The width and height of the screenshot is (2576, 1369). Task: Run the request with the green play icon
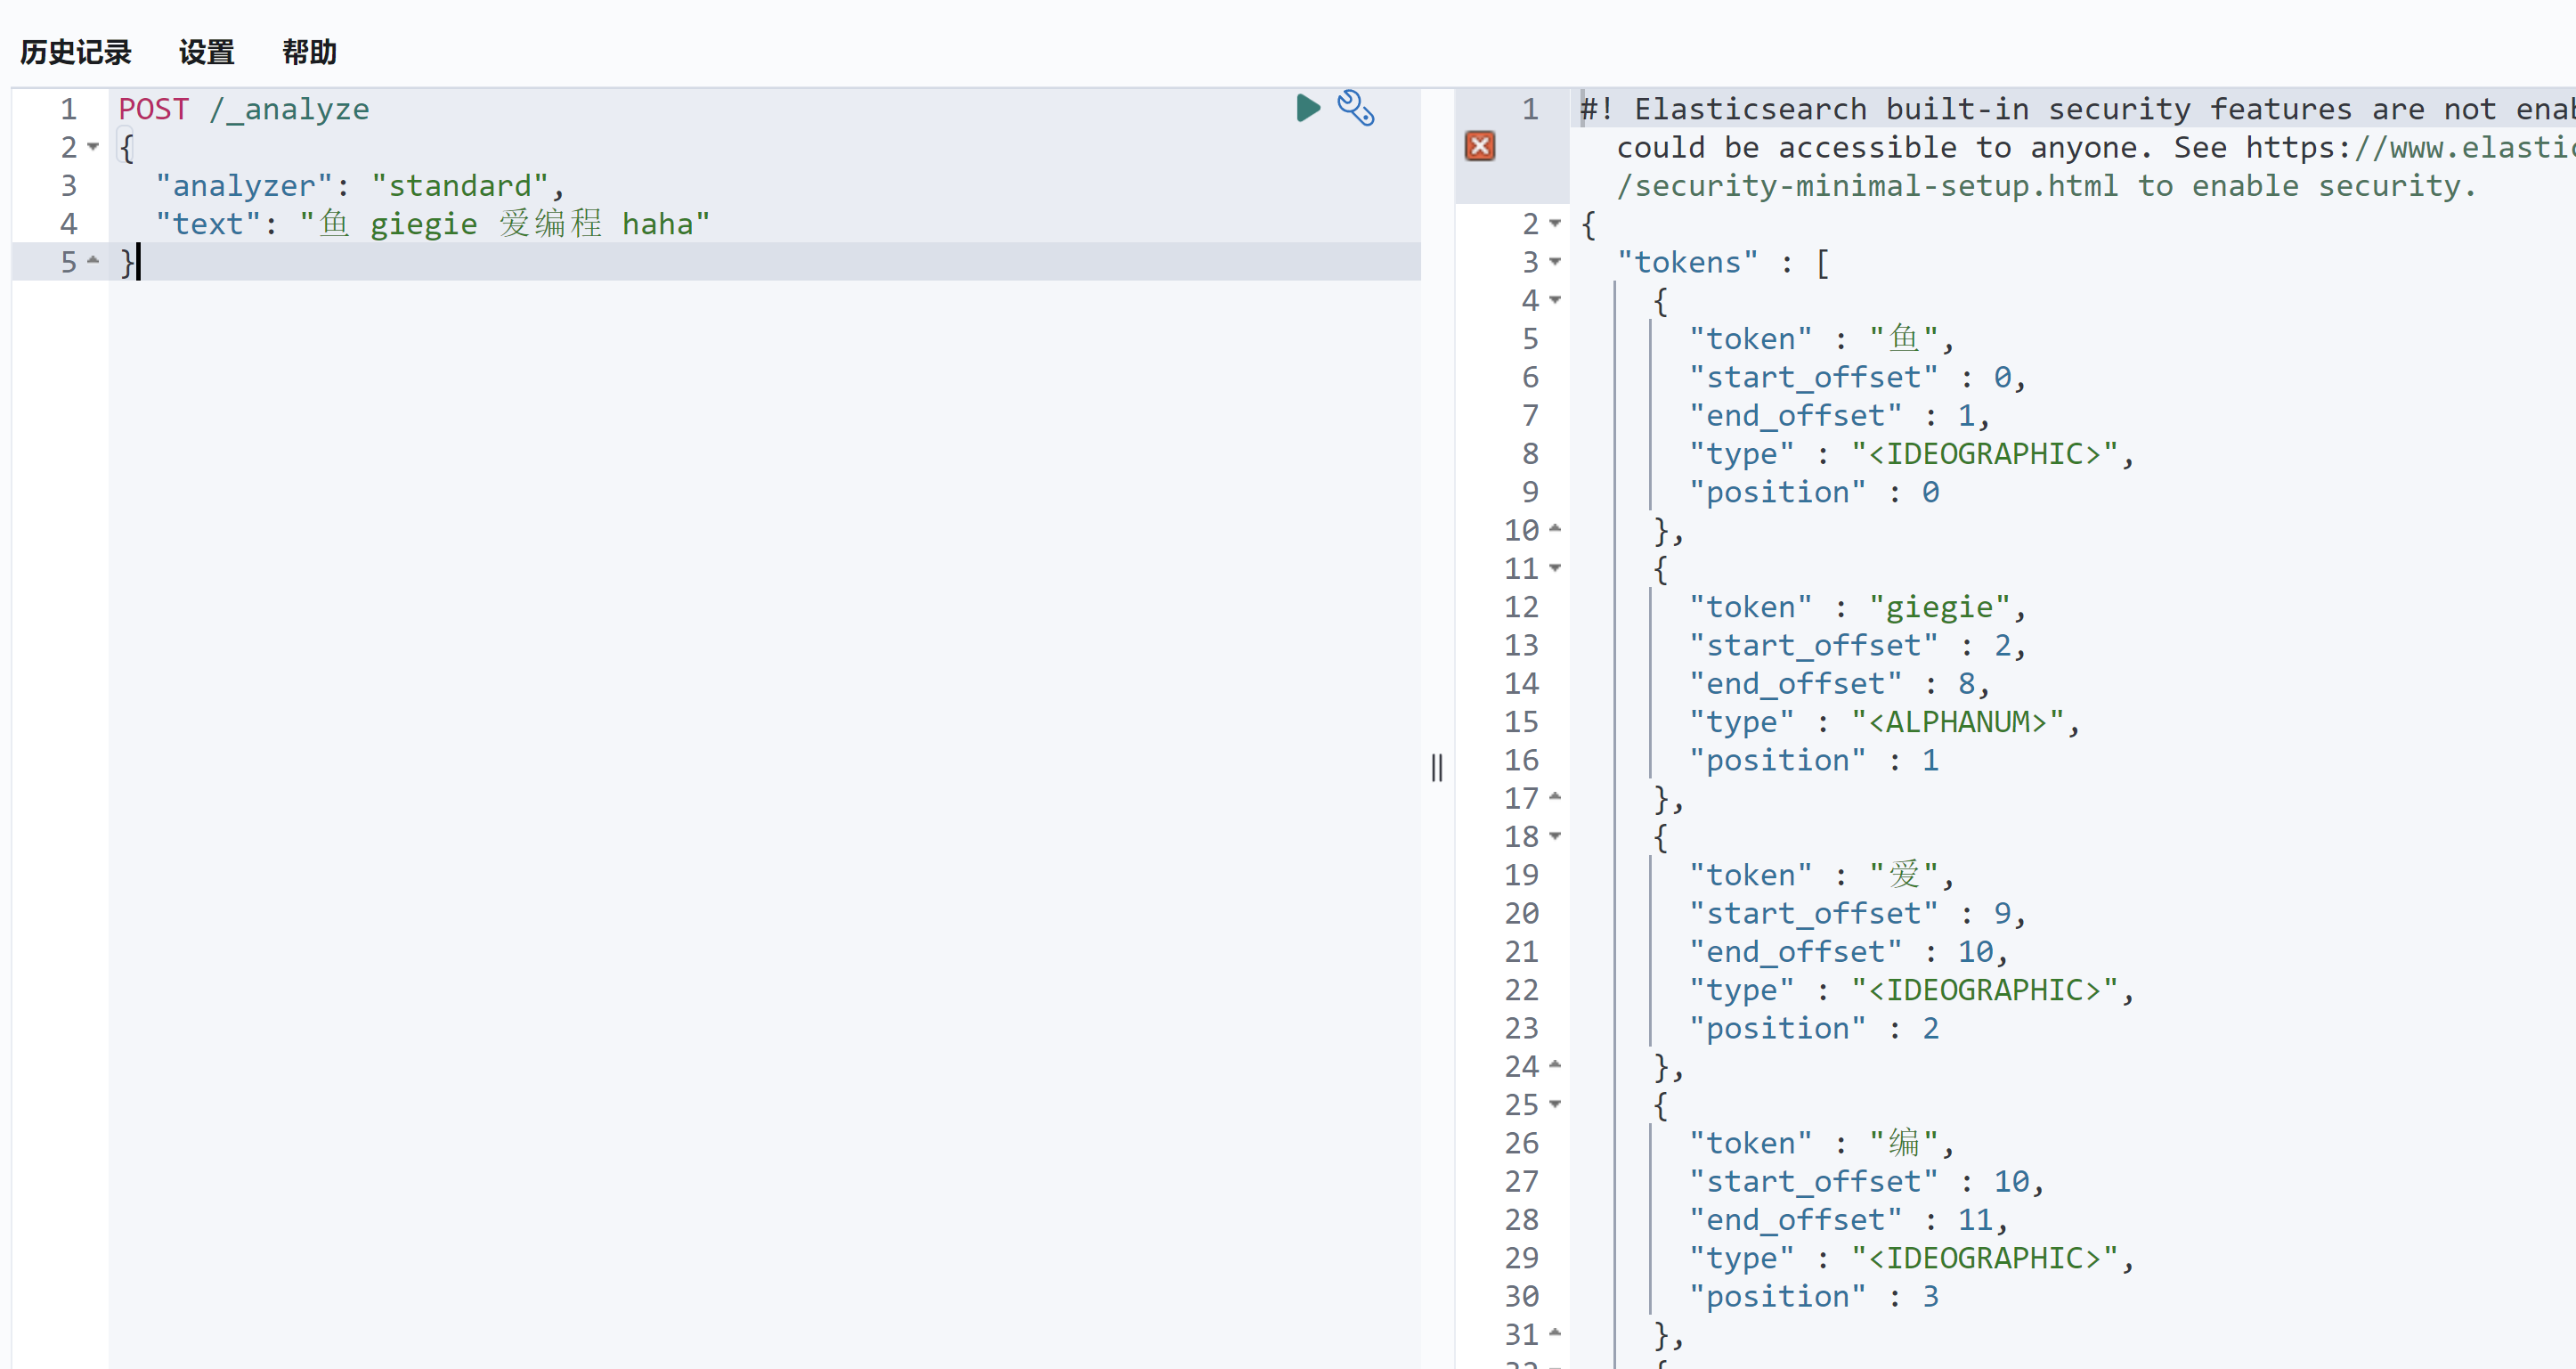point(1308,108)
